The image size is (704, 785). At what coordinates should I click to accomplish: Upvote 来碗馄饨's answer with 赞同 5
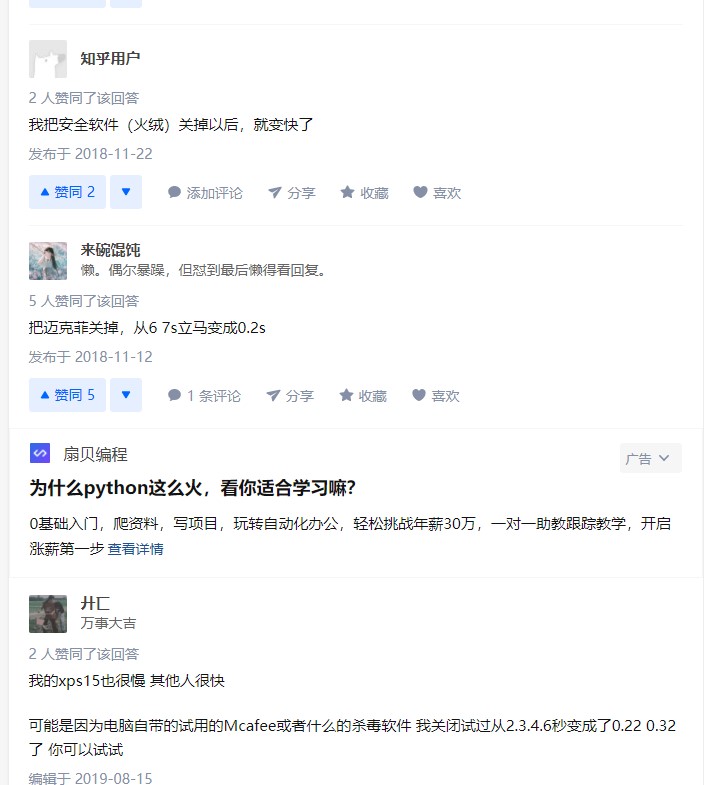coord(67,395)
